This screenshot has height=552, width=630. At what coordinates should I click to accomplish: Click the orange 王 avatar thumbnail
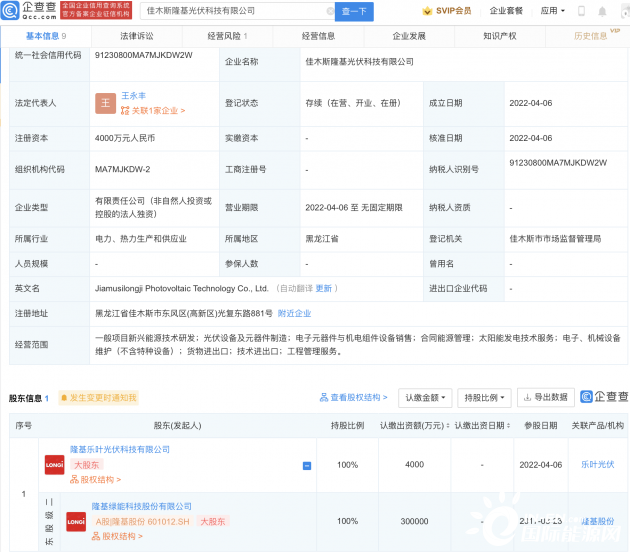pyautogui.click(x=105, y=103)
